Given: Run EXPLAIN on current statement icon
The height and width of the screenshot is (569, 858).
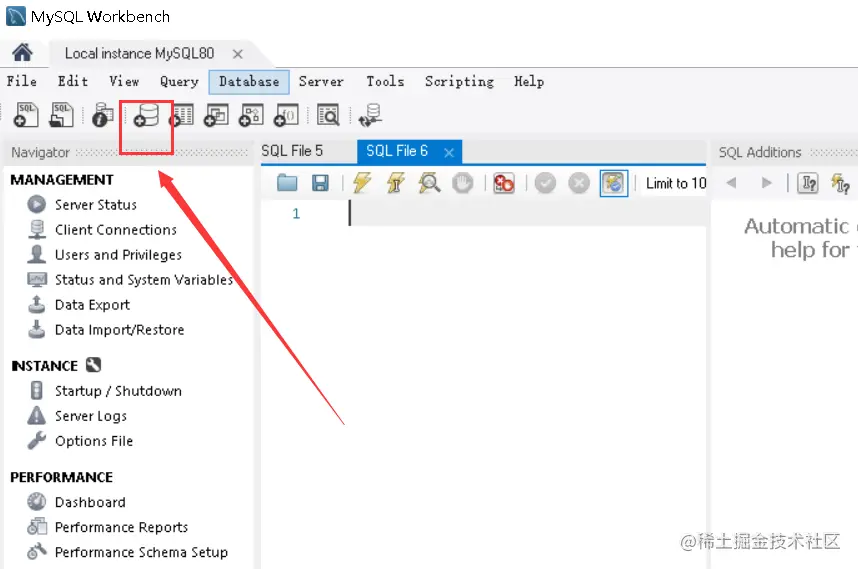Looking at the screenshot, I should (429, 183).
